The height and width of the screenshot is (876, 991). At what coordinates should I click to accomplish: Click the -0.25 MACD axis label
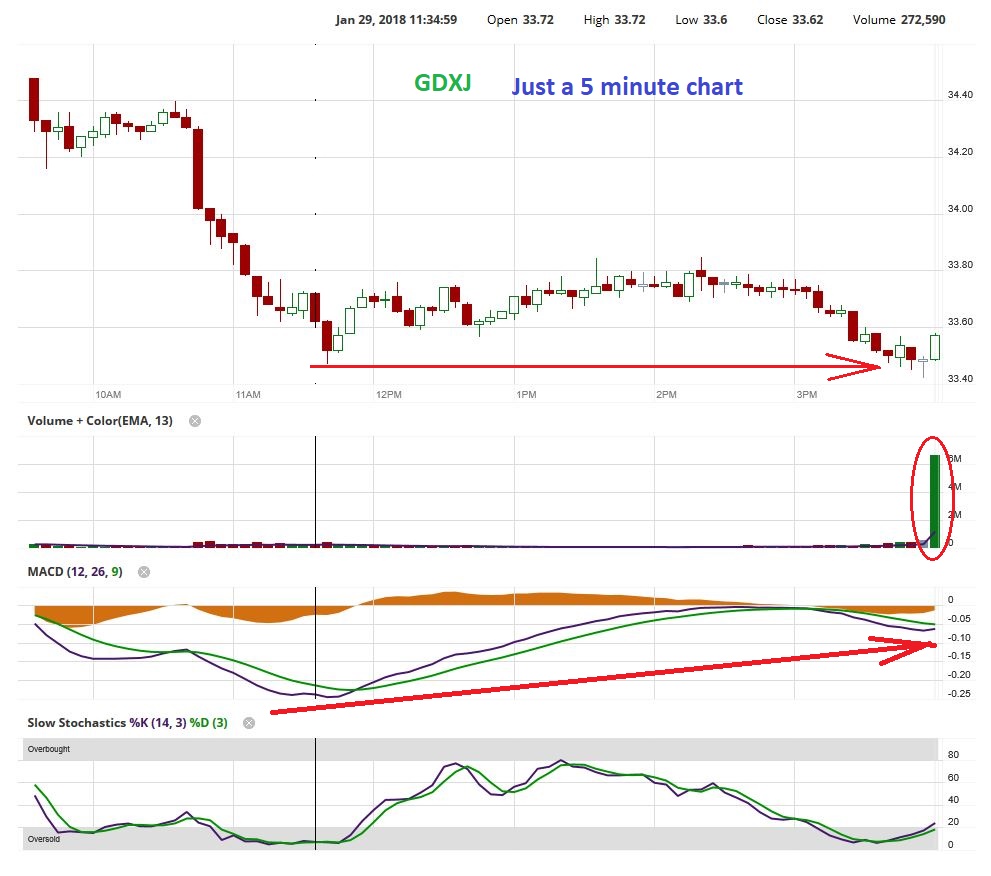(x=959, y=694)
